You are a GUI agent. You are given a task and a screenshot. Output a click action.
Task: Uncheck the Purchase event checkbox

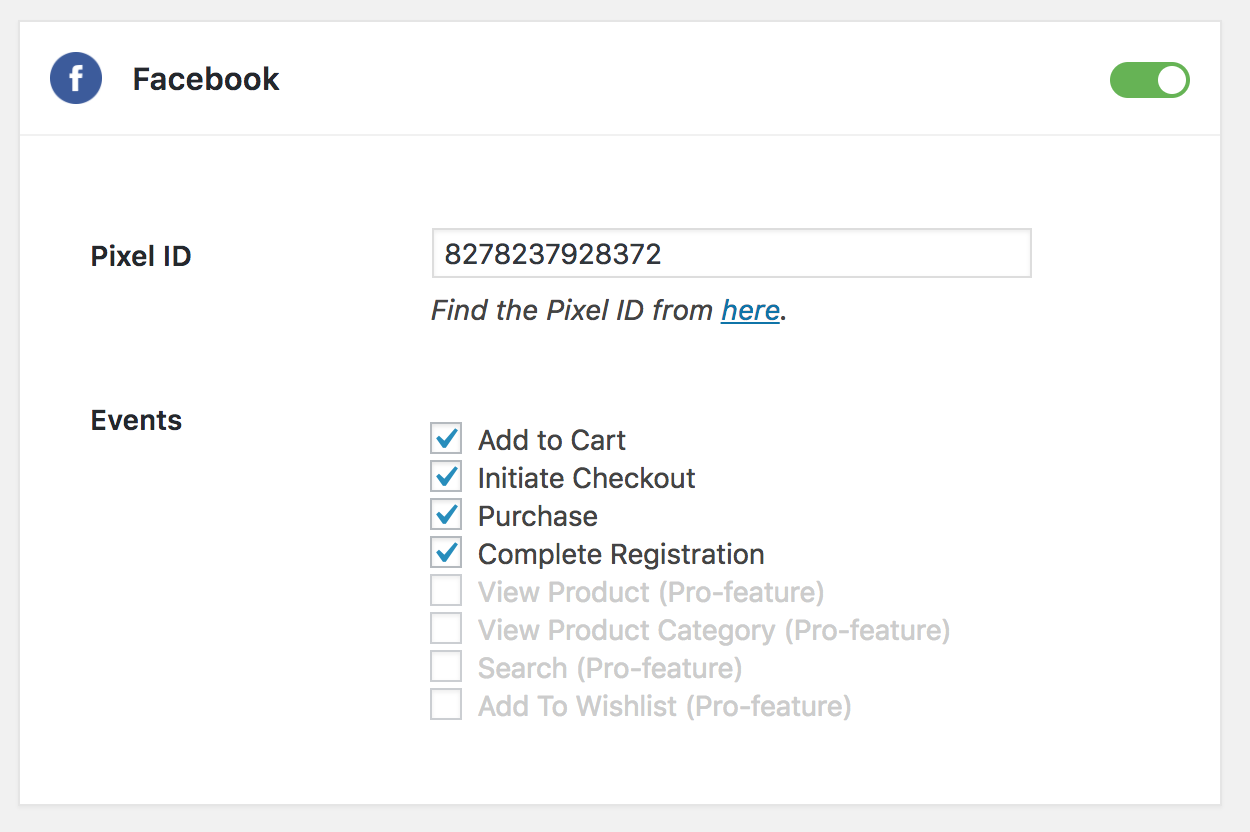coord(446,515)
